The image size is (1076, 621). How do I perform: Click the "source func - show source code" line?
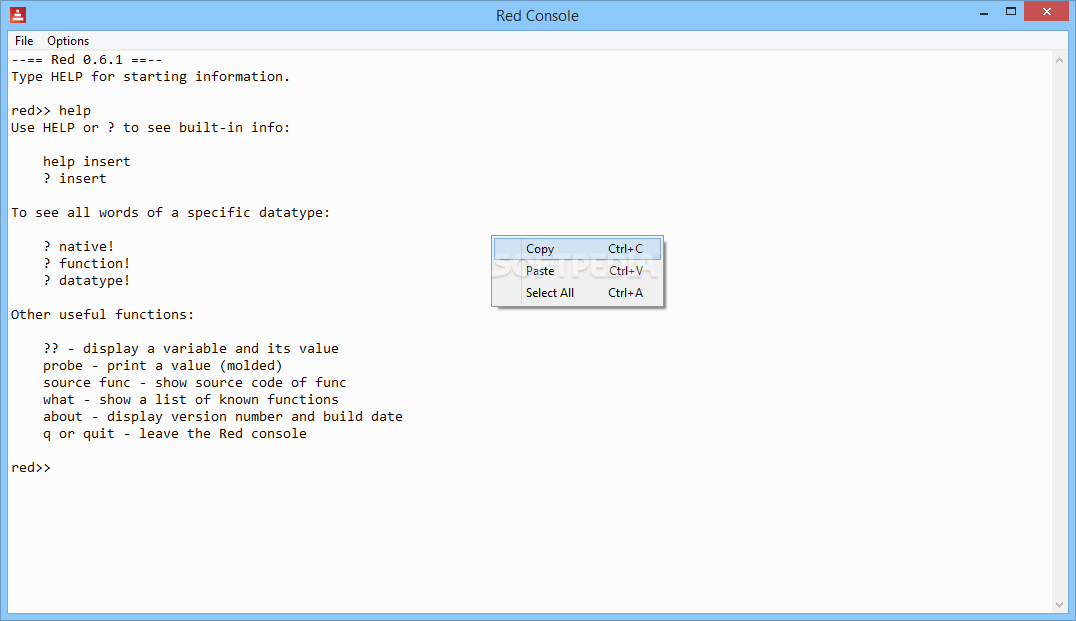pos(195,382)
